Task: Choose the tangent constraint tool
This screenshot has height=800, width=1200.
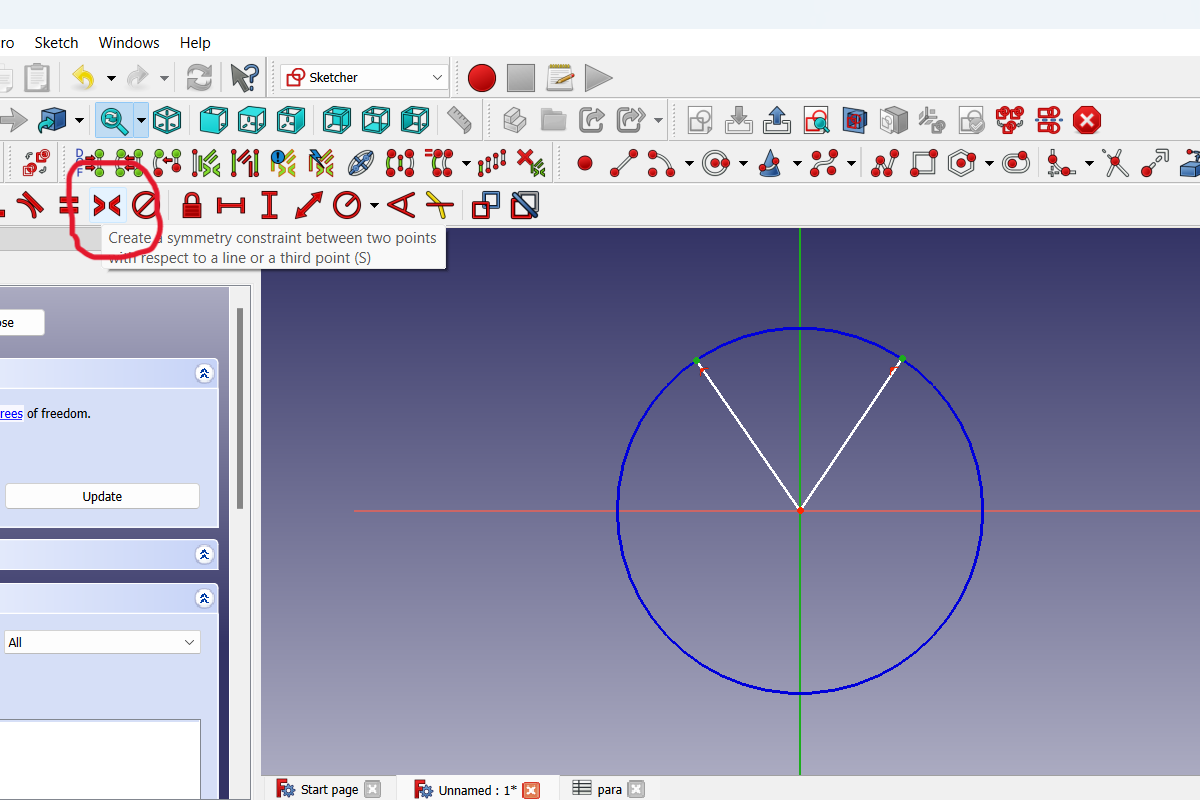Action: coord(30,206)
